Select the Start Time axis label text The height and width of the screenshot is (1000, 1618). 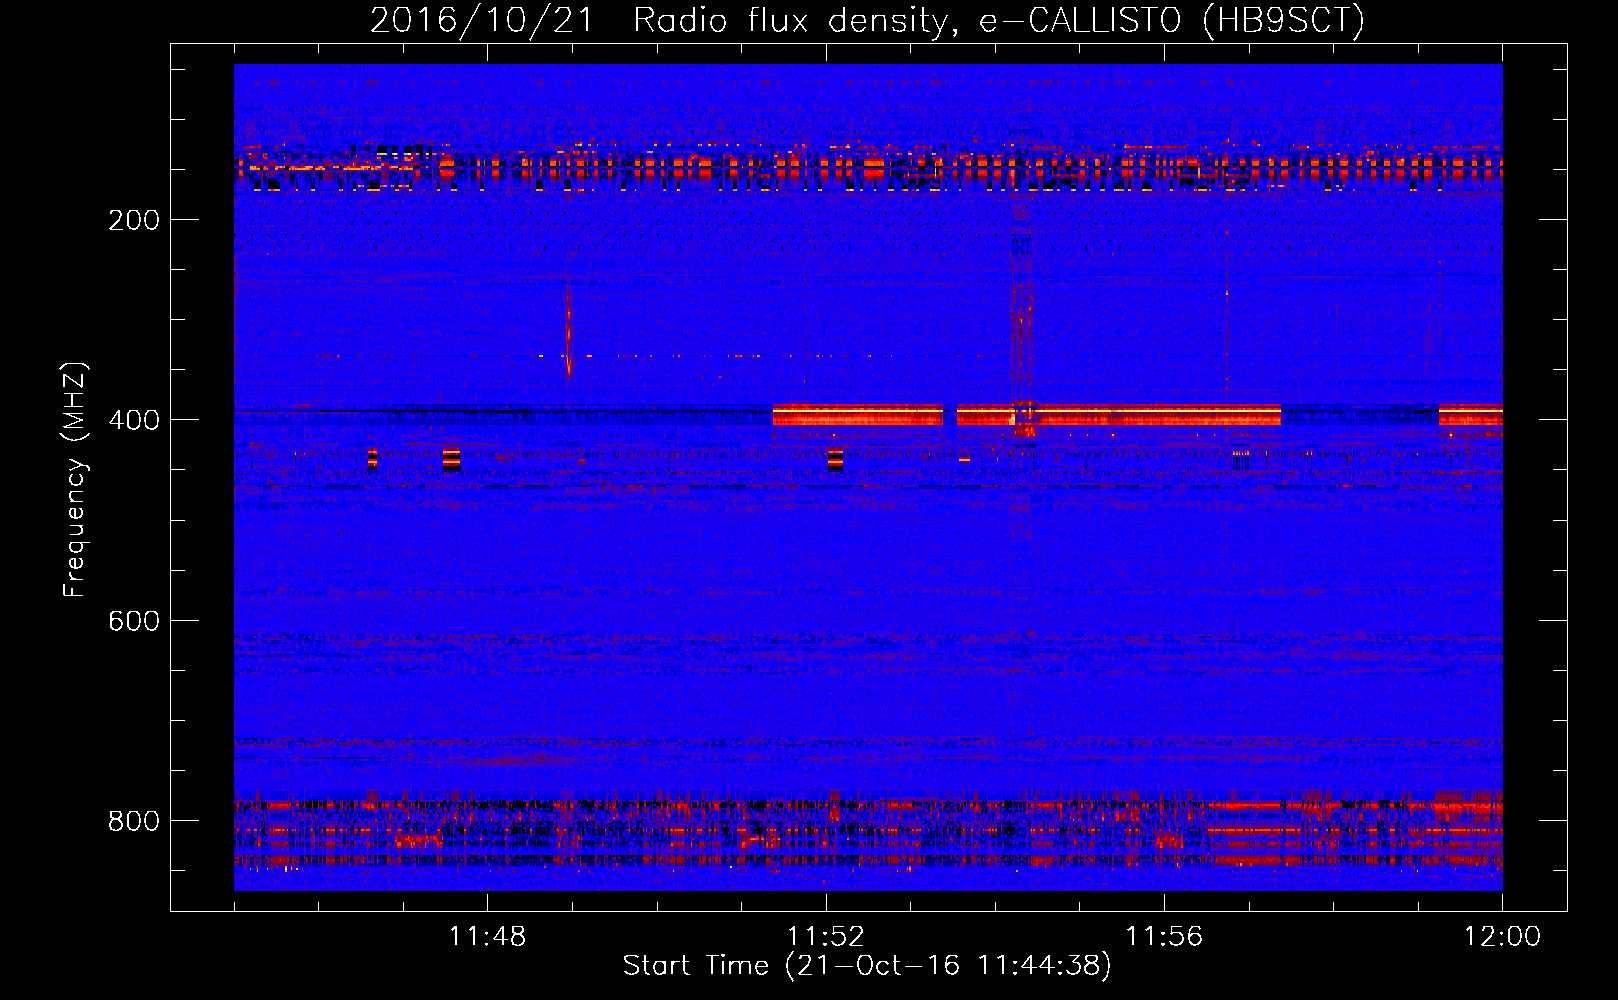click(x=867, y=966)
